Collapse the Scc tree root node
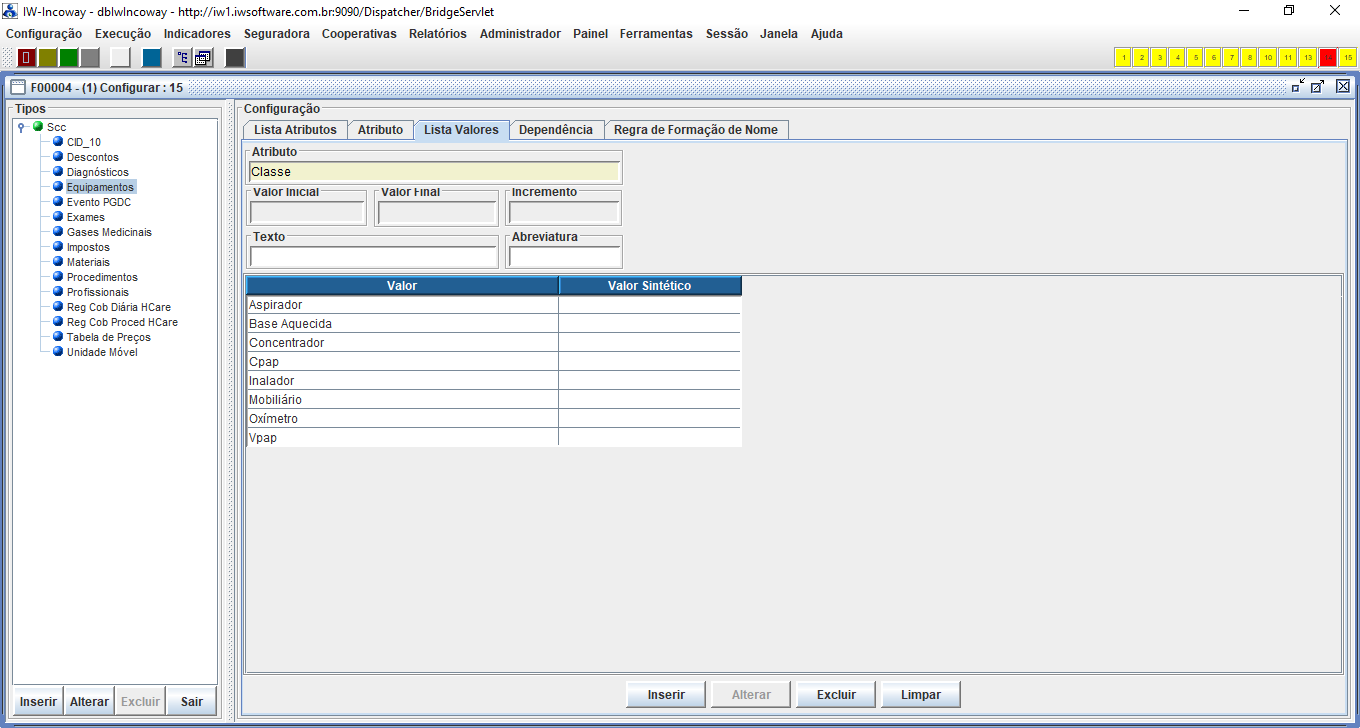 pos(21,127)
